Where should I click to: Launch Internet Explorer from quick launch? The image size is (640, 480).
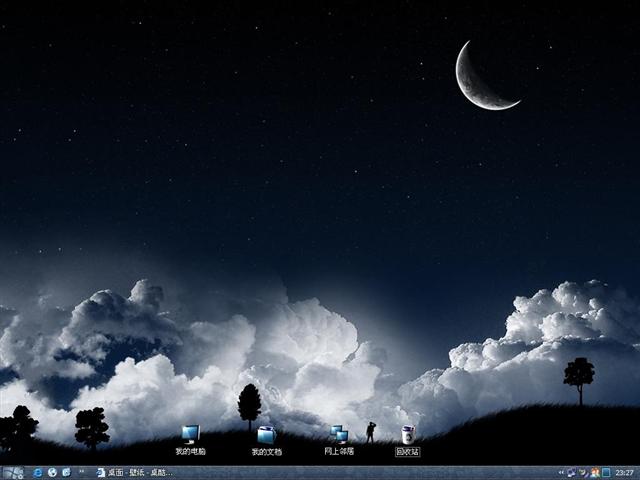click(x=38, y=472)
